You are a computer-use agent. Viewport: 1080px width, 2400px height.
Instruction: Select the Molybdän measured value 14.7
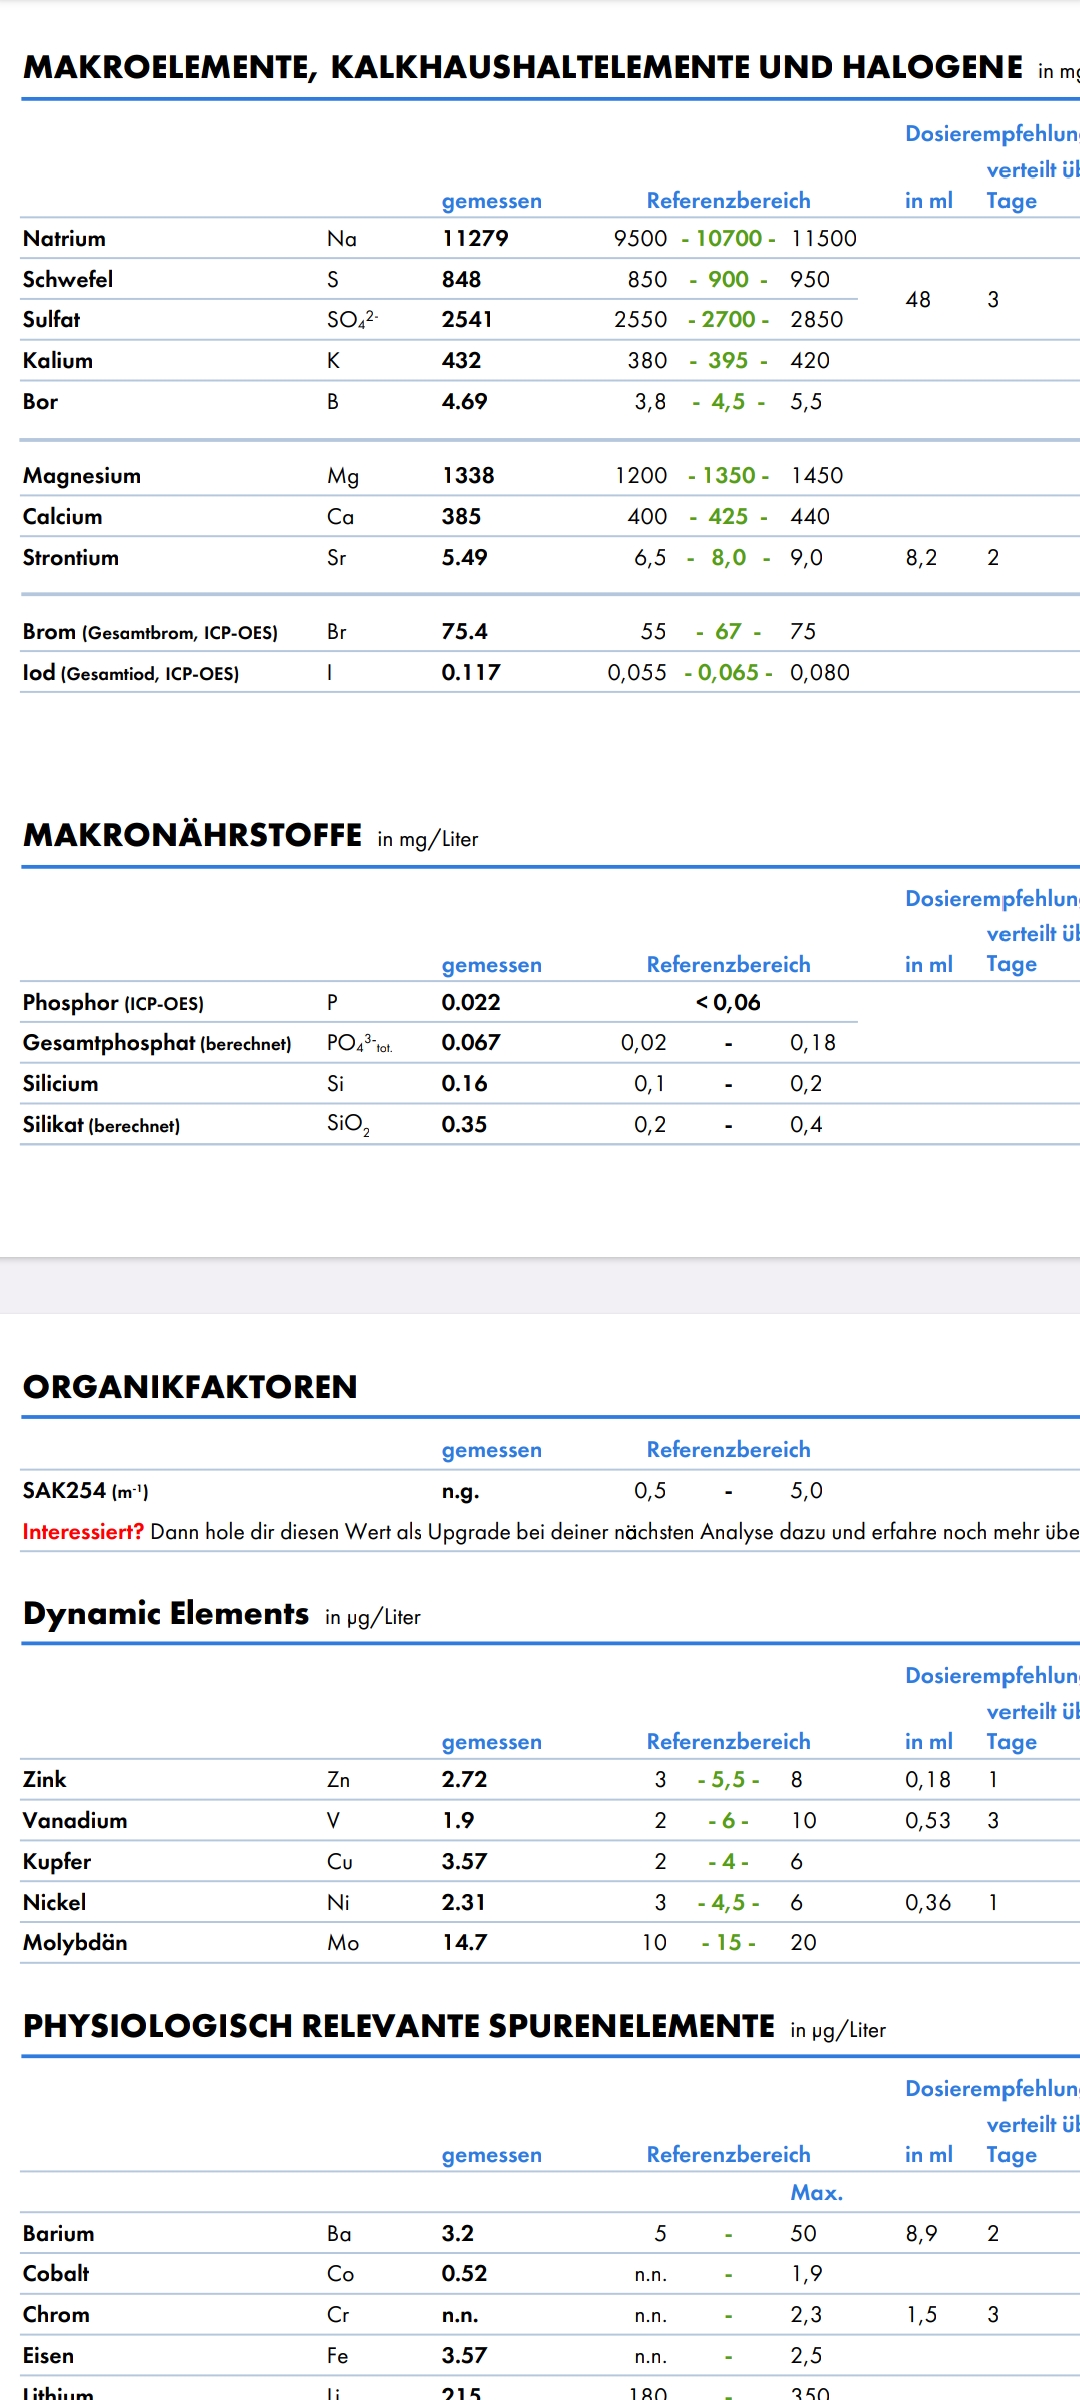pos(464,1942)
